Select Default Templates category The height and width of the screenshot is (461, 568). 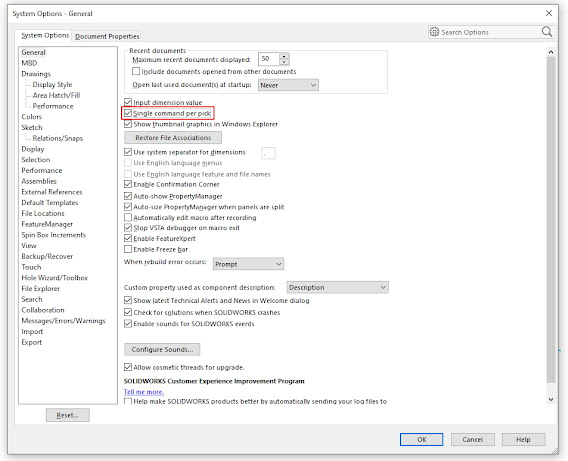[x=50, y=202]
